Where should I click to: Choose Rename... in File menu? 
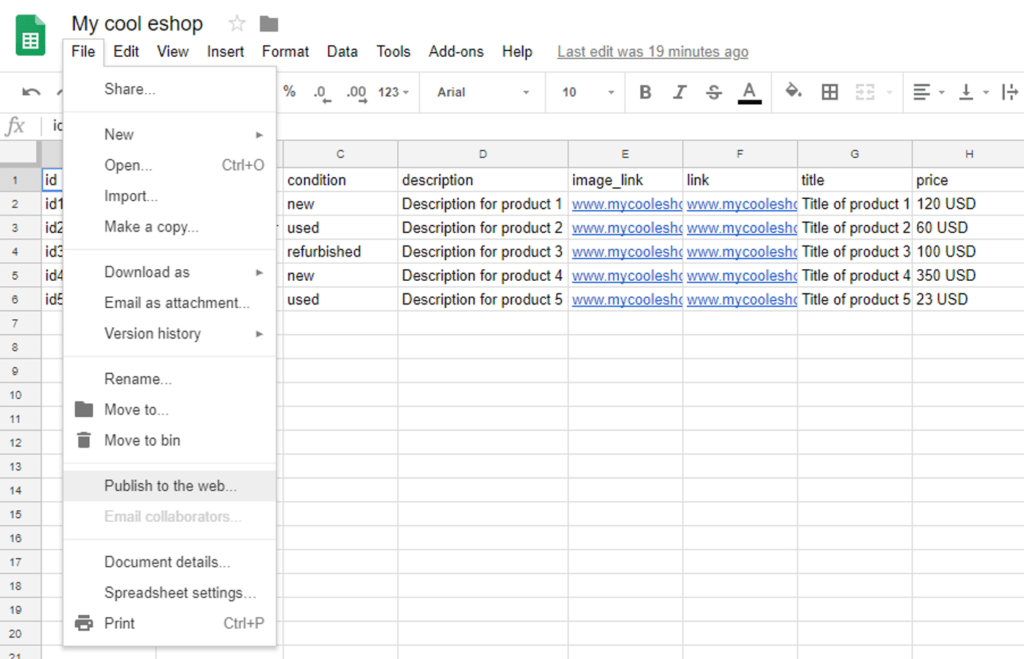170,379
